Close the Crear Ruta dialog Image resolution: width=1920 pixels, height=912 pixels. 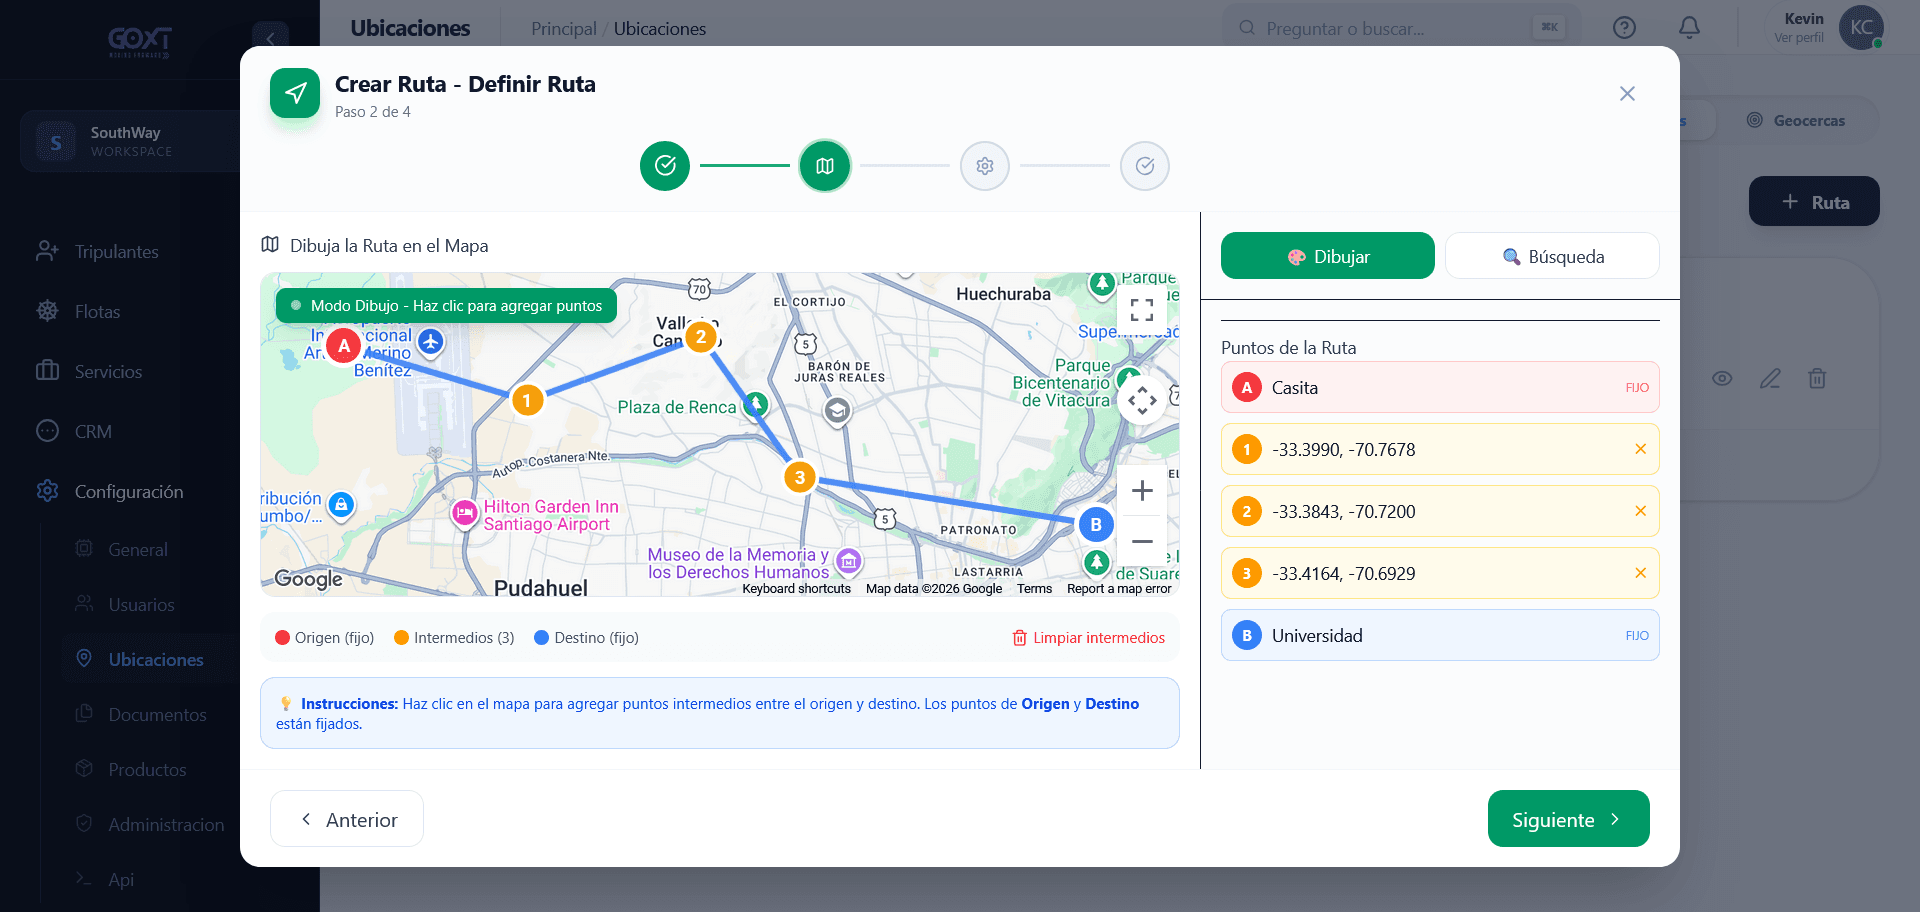1627,94
